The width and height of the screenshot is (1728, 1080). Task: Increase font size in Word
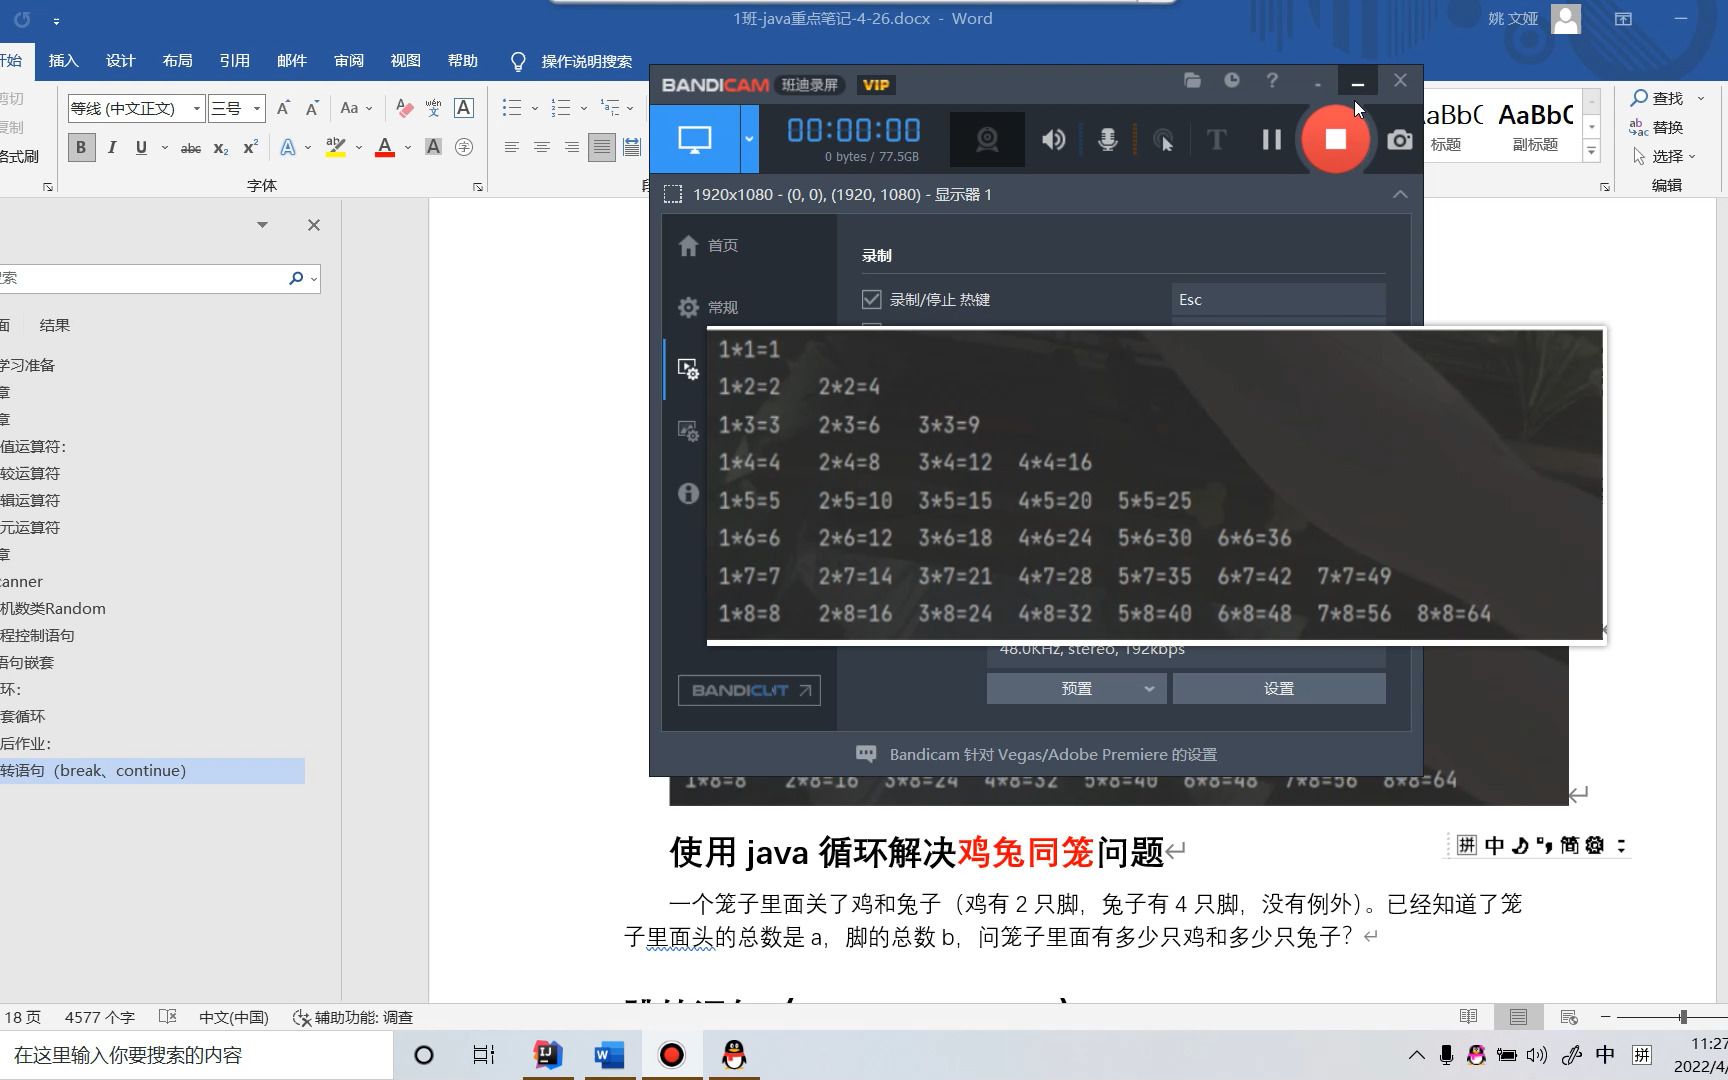point(283,108)
